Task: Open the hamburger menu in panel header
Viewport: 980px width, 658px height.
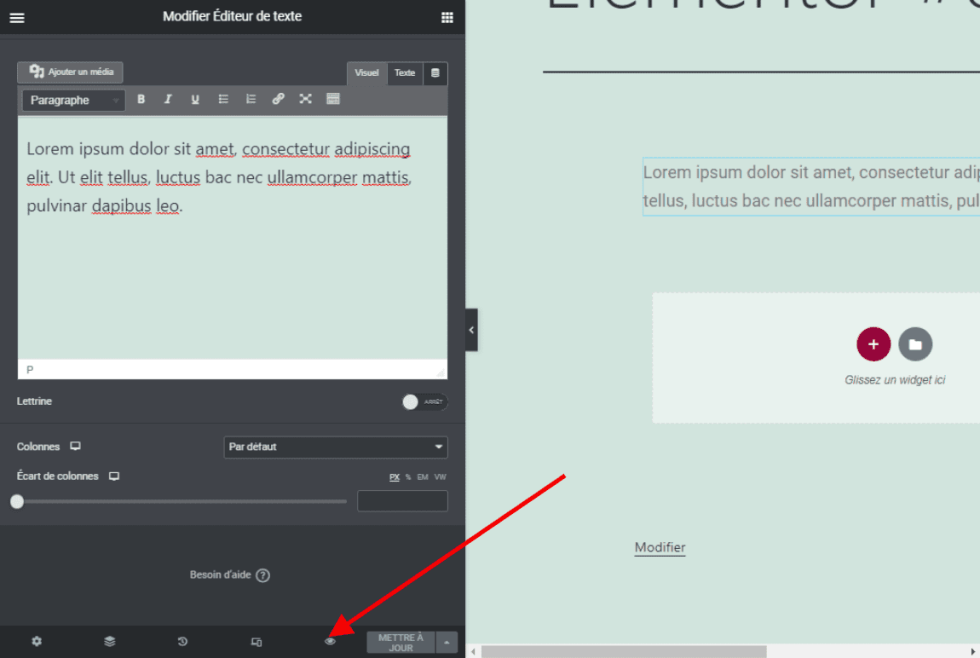Action: [17, 17]
